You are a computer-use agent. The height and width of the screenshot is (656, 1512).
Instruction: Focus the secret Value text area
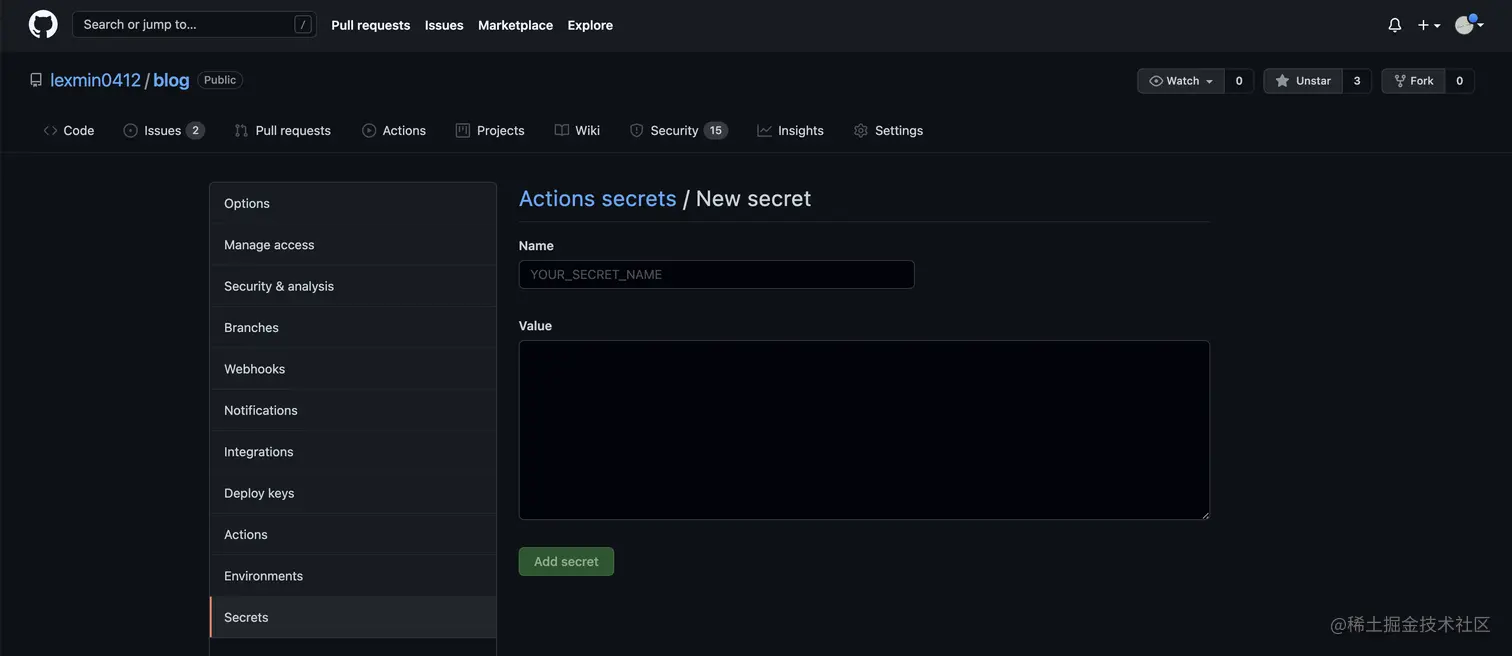click(x=864, y=430)
